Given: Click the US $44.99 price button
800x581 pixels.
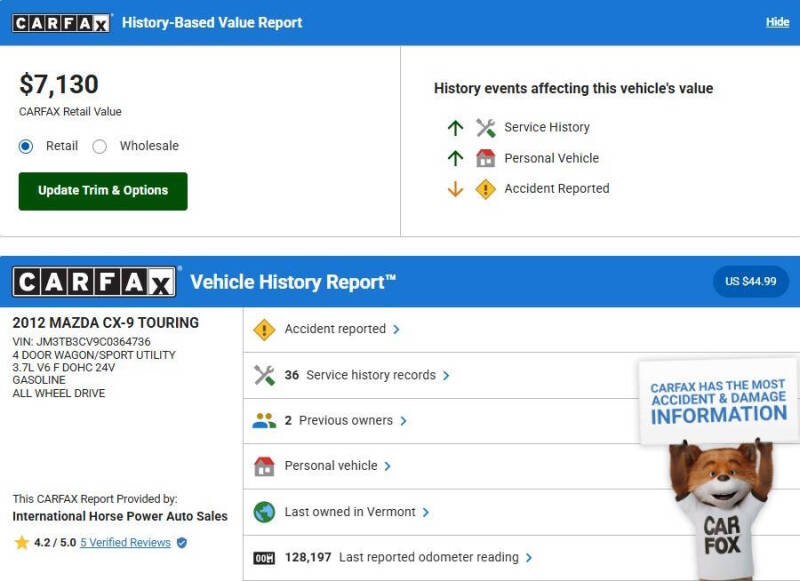Looking at the screenshot, I should [x=750, y=282].
